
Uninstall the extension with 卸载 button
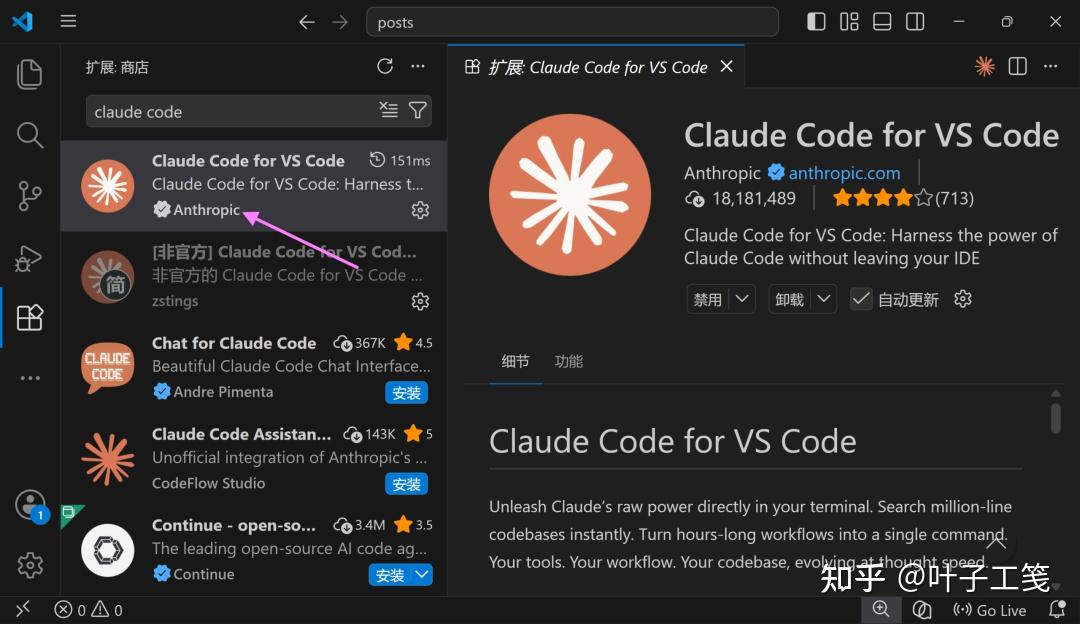point(789,300)
